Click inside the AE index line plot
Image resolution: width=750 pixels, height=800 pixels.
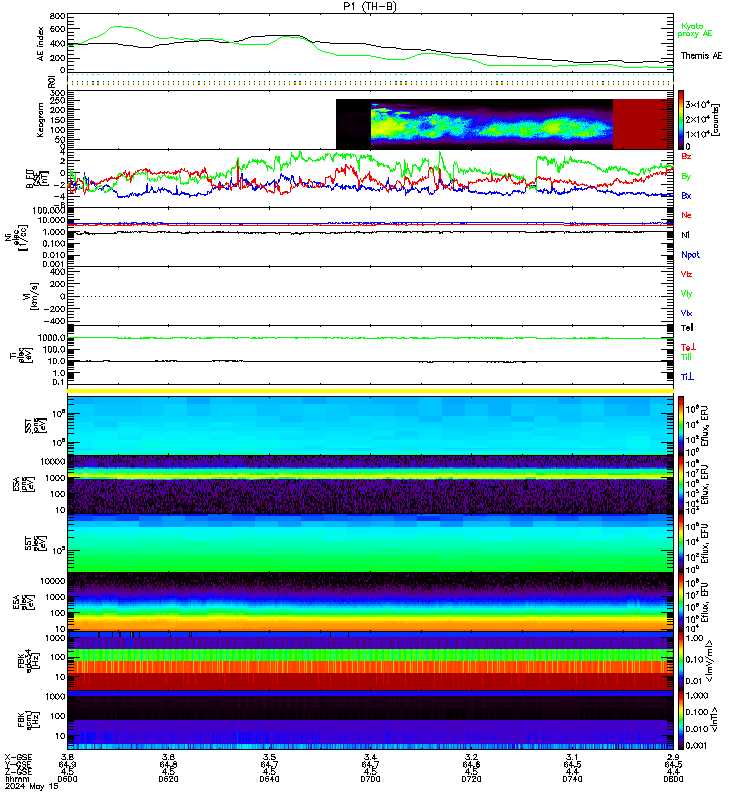click(370, 43)
